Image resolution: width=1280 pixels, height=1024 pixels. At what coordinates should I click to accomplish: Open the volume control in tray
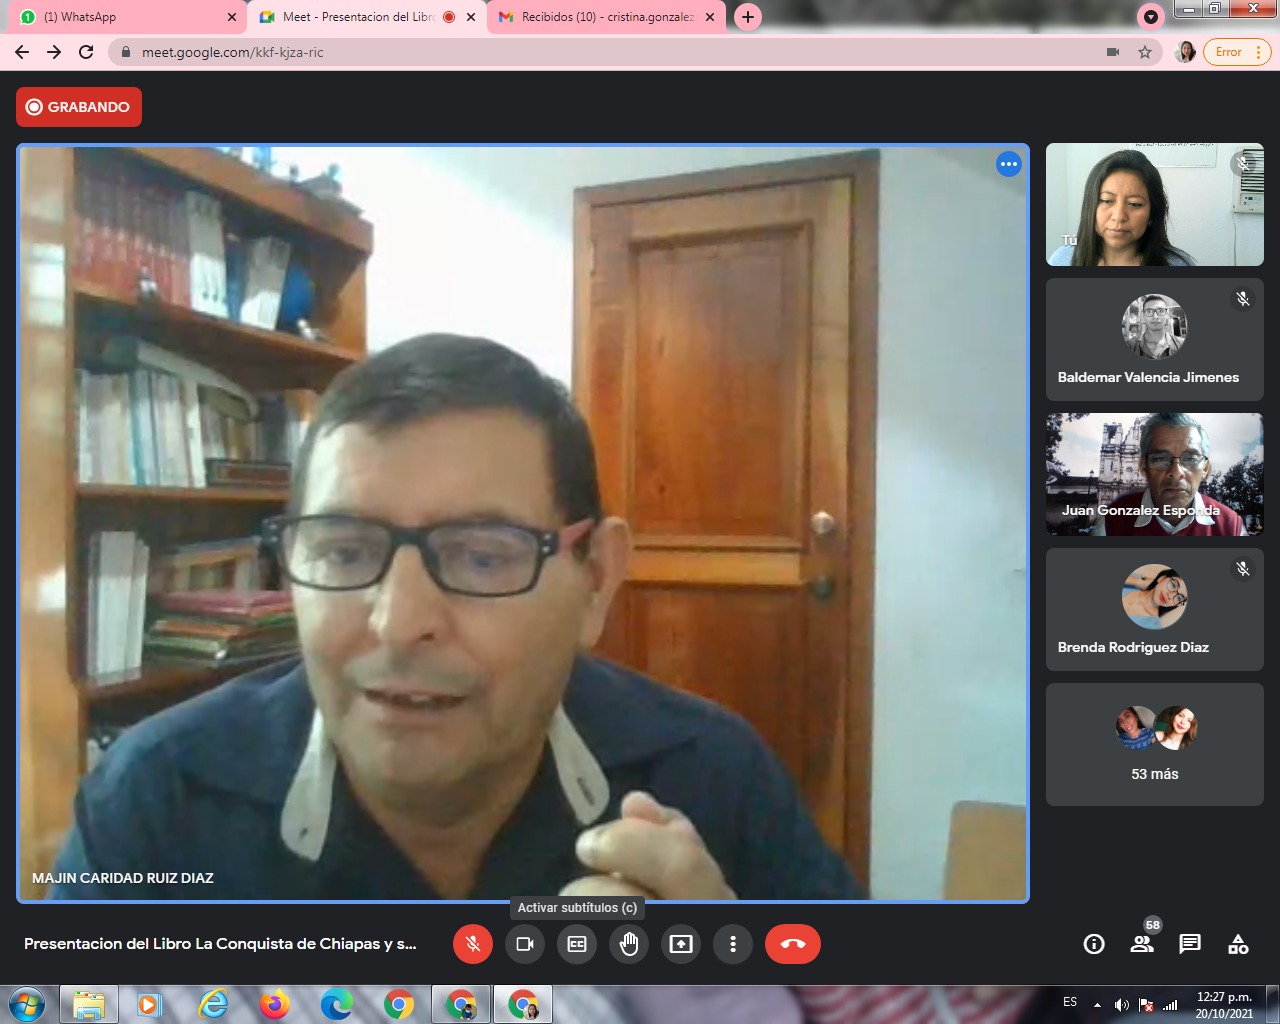pyautogui.click(x=1122, y=1004)
